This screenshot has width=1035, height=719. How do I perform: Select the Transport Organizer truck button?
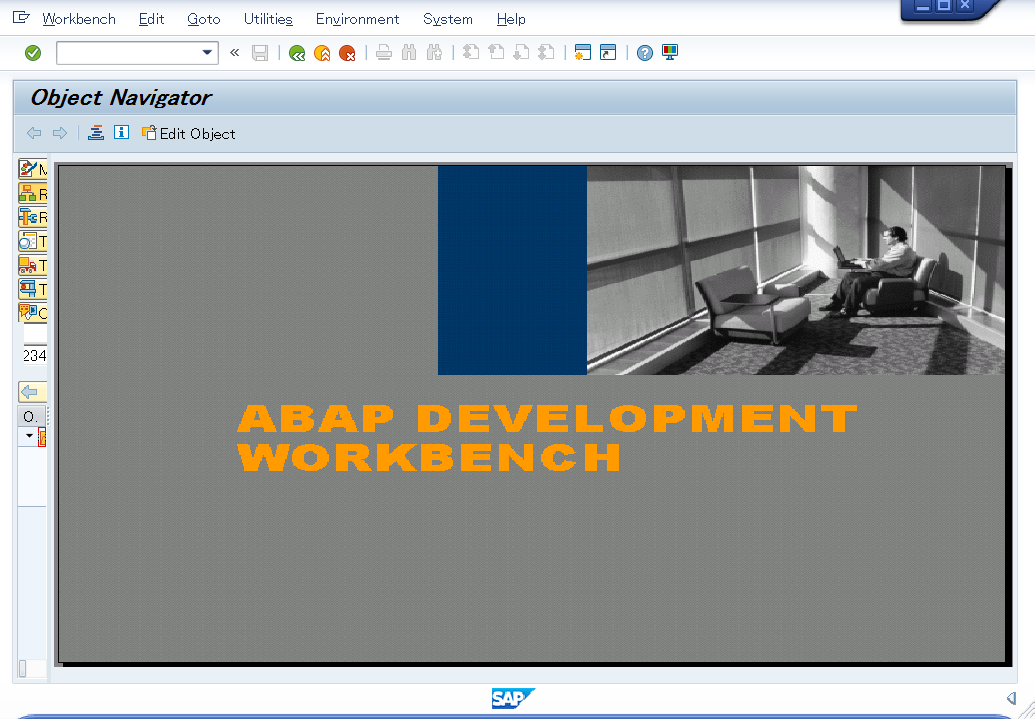coord(32,265)
